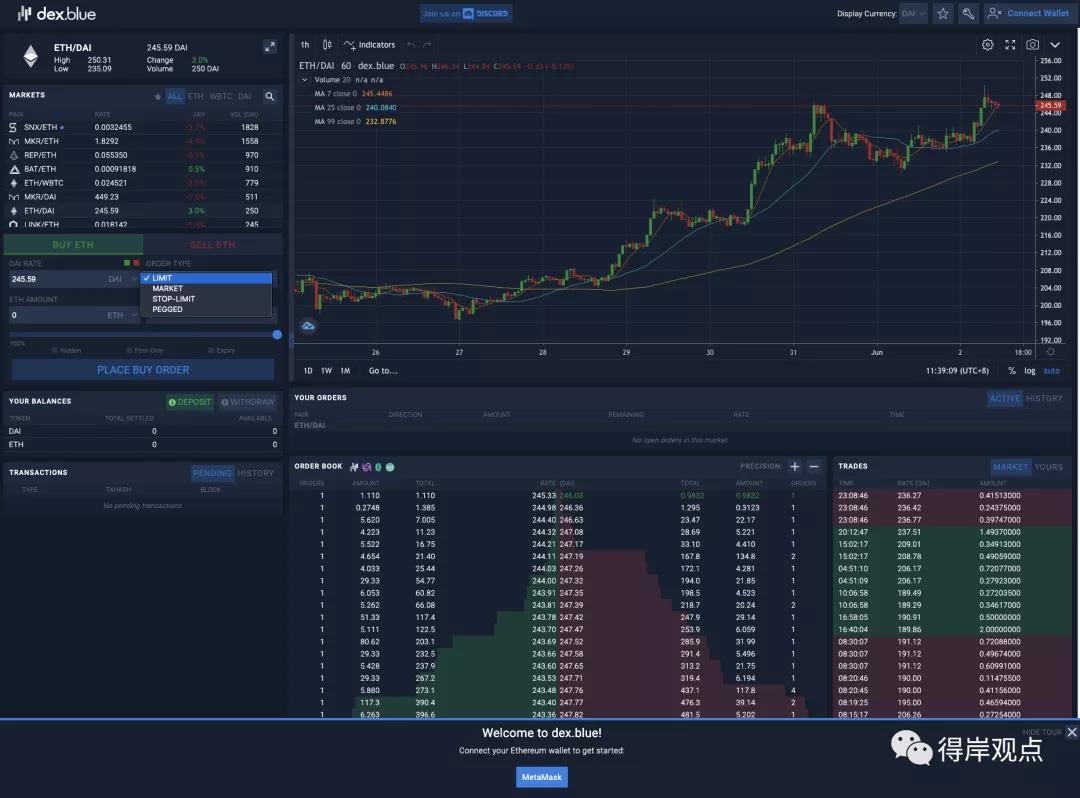
Task: Open DAI rate currency dropdown
Action: point(122,279)
